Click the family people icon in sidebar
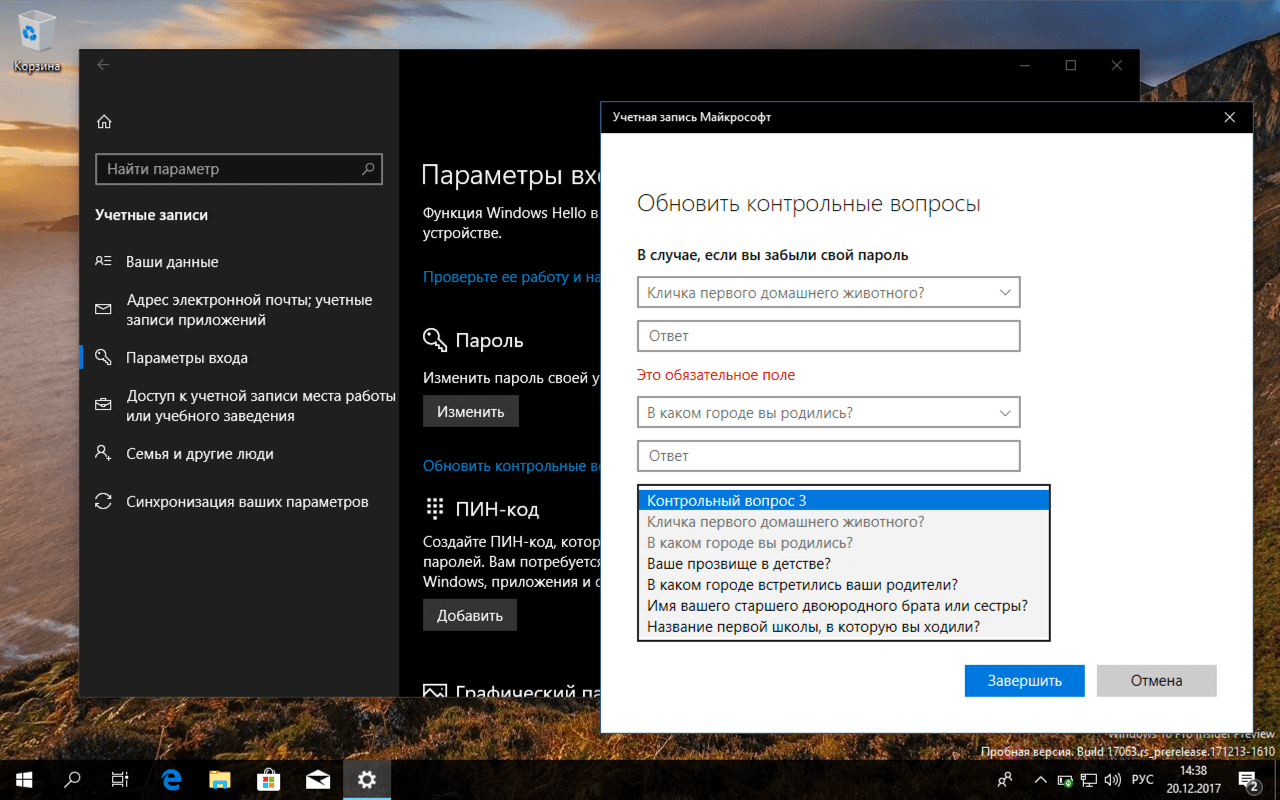The width and height of the screenshot is (1280, 800). (104, 453)
